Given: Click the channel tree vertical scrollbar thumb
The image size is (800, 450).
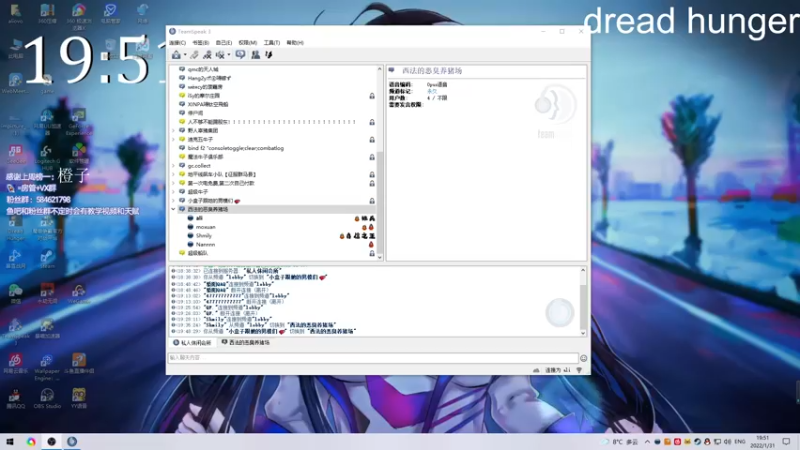Looking at the screenshot, I should click(x=380, y=202).
